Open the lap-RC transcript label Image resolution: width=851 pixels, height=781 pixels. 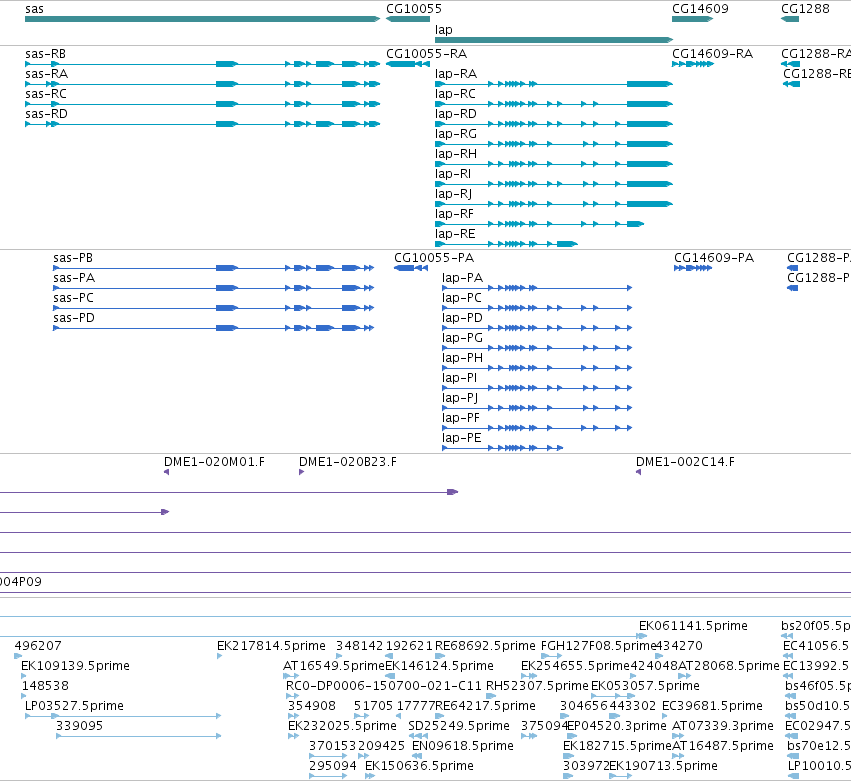click(455, 94)
